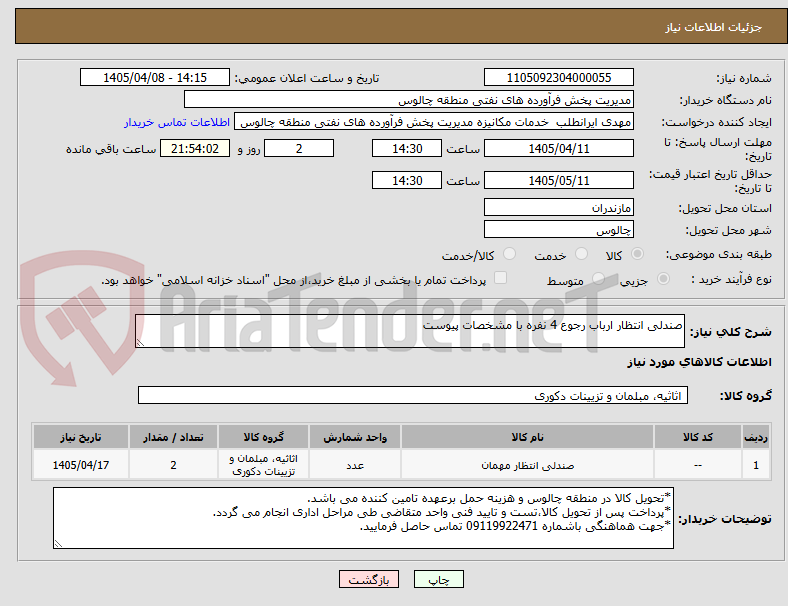Screen dimensions: 788x606
Task: Click the resize handle of buyer notes box
Action: (58, 544)
